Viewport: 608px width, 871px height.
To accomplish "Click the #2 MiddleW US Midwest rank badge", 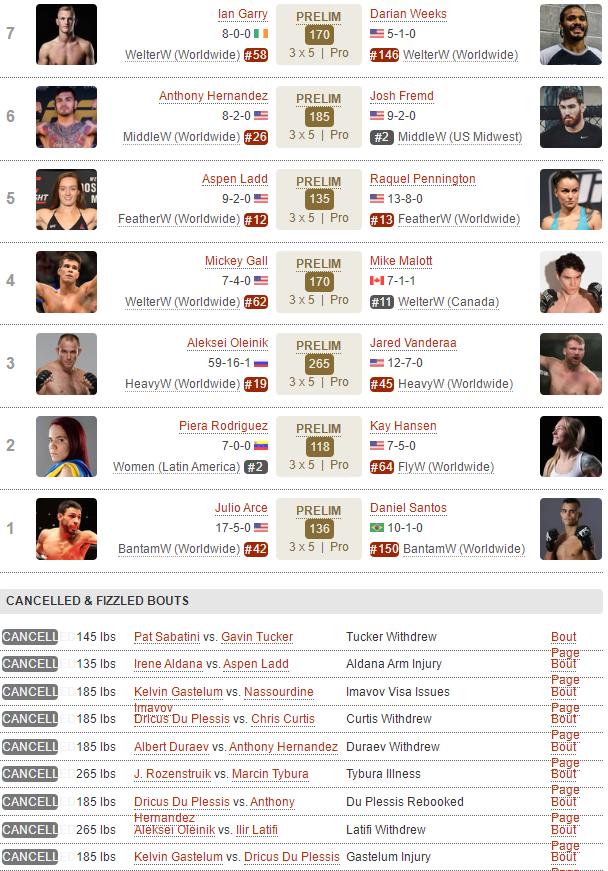I will (x=381, y=137).
